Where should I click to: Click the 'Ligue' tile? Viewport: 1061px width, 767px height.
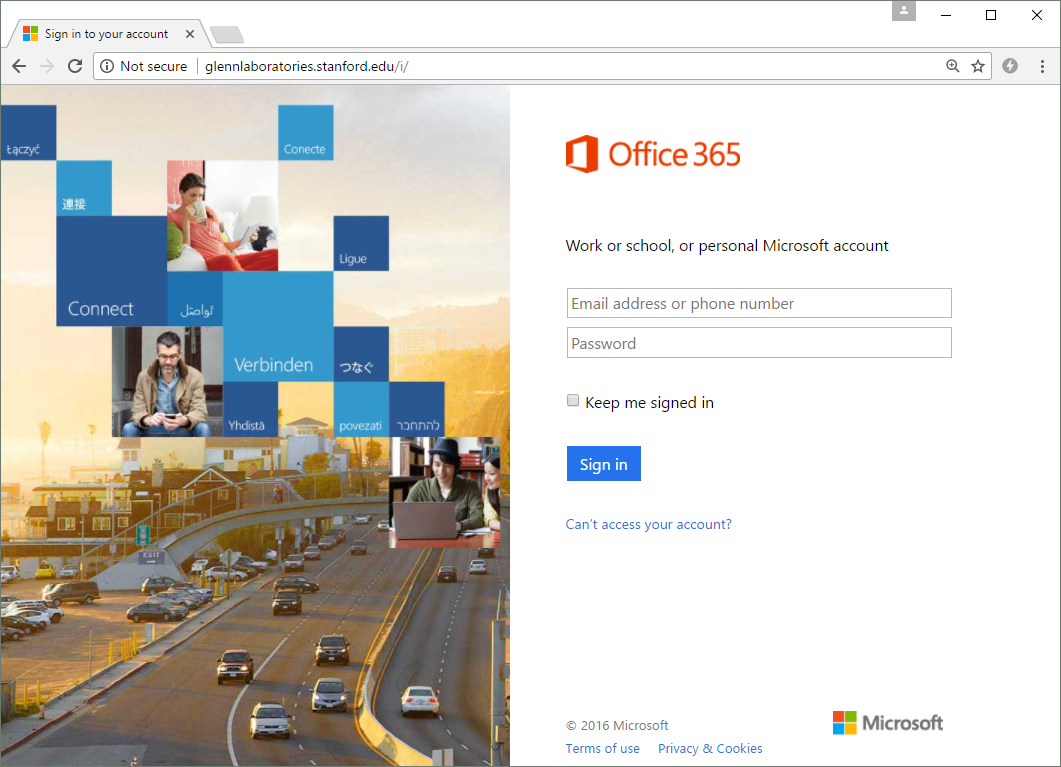tap(361, 243)
